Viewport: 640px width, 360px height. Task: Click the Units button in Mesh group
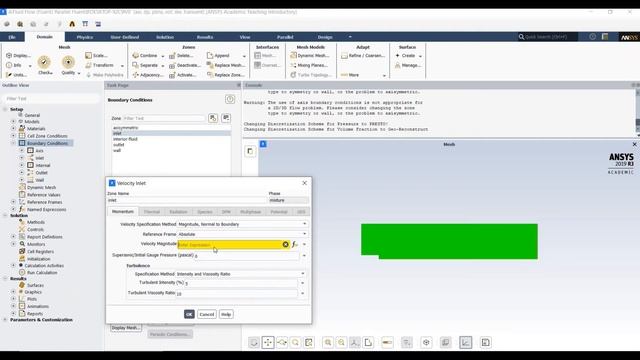tap(17, 75)
